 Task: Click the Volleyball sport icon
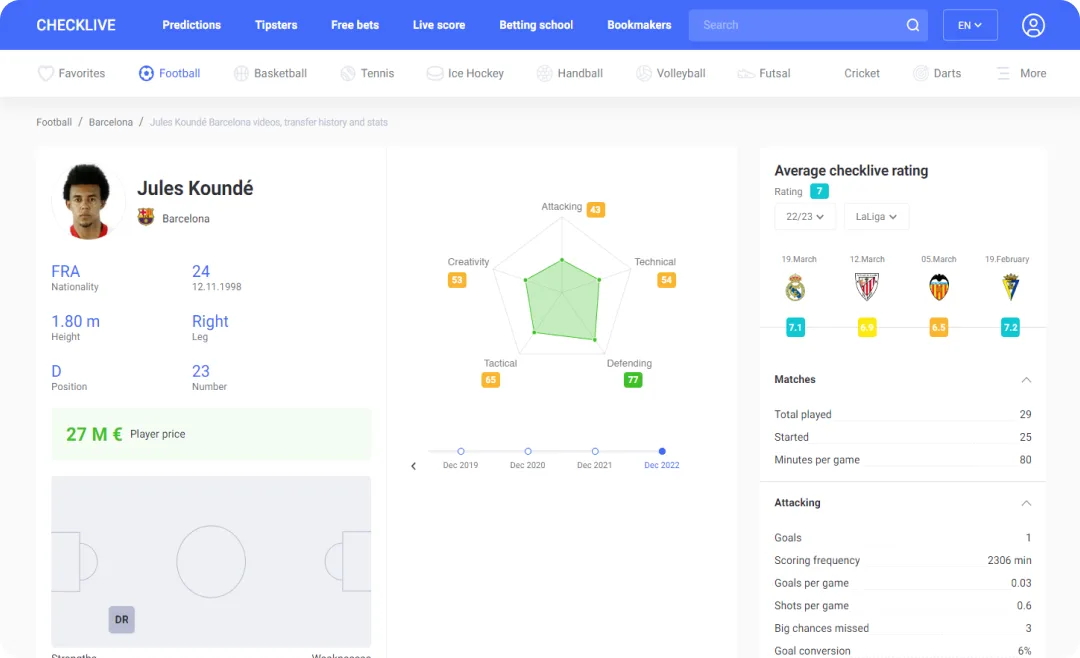[x=643, y=73]
